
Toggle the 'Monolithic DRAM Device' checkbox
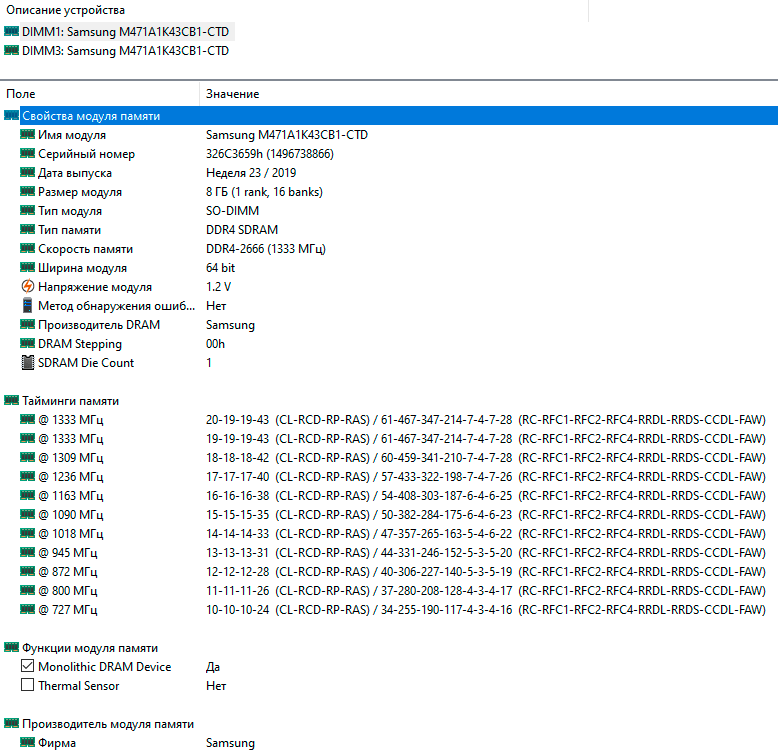[28, 666]
